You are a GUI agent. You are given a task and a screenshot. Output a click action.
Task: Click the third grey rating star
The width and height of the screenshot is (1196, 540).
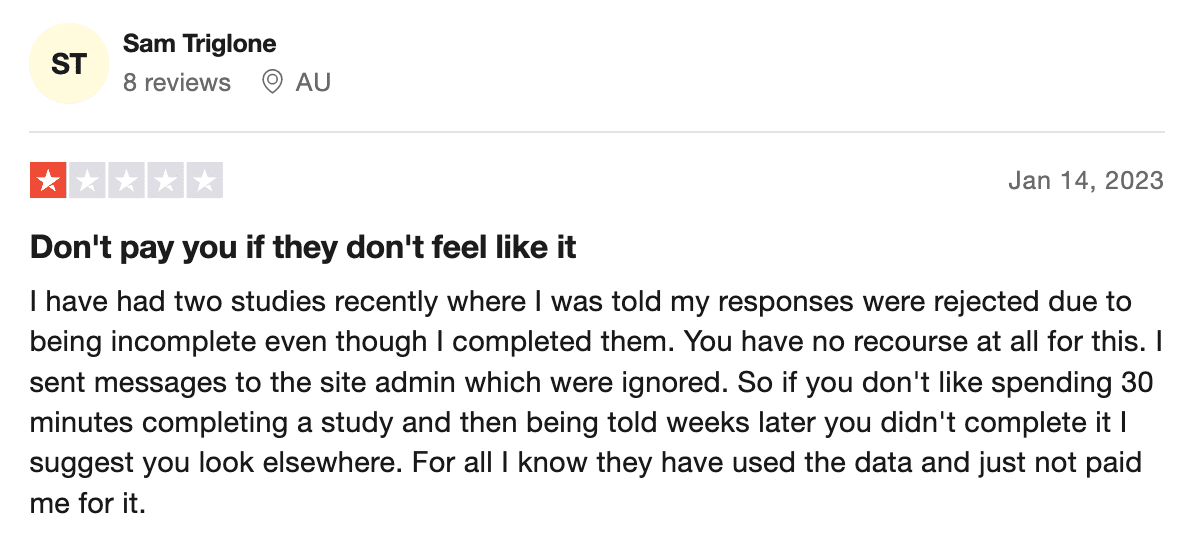(126, 181)
